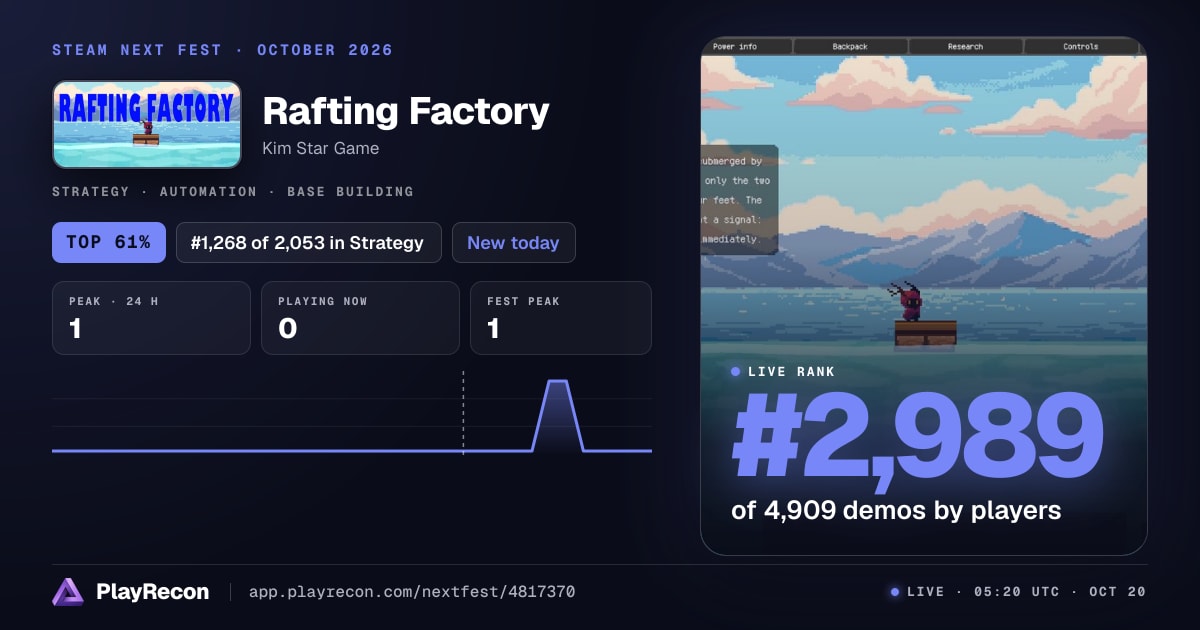The height and width of the screenshot is (630, 1200).
Task: Click the 'of 4,909 demos by players' text
Action: [x=896, y=510]
